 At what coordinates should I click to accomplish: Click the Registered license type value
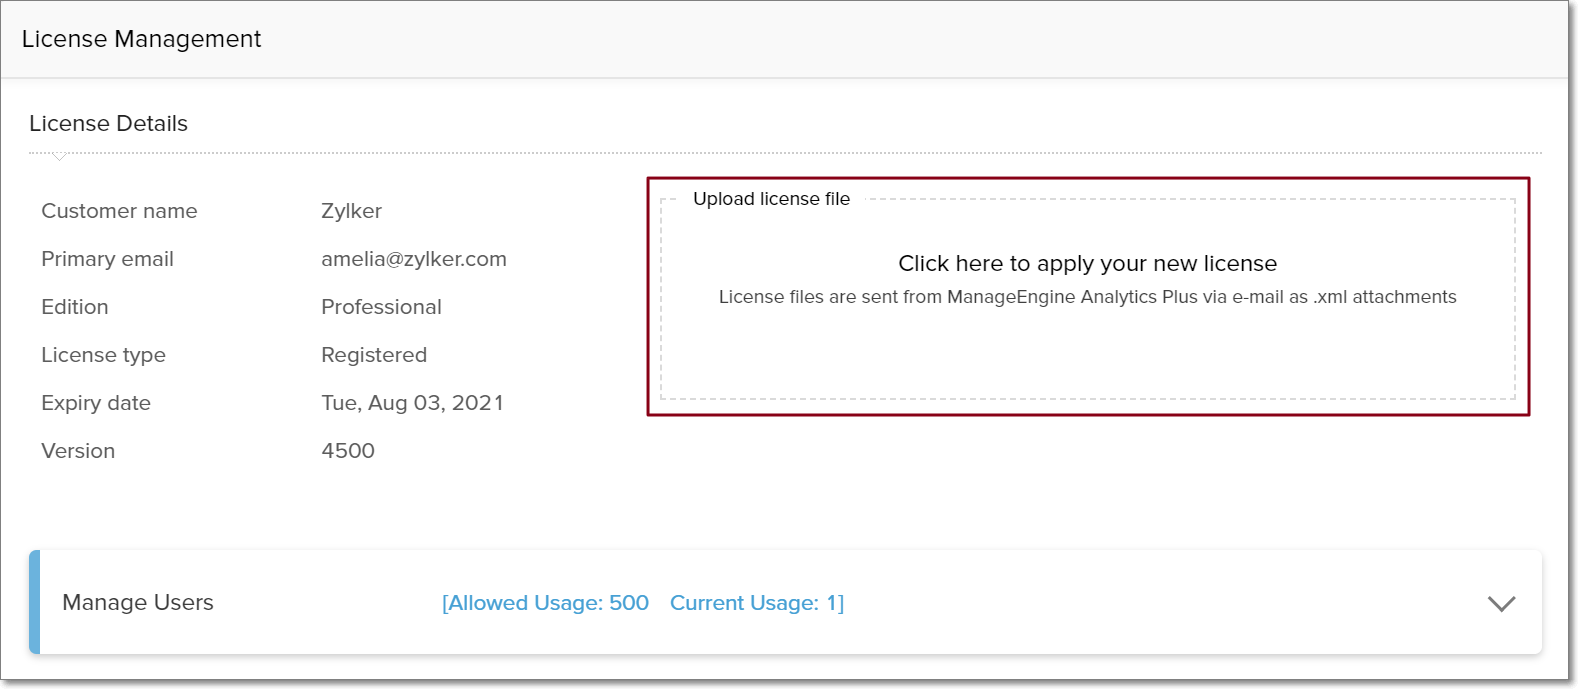pos(373,355)
